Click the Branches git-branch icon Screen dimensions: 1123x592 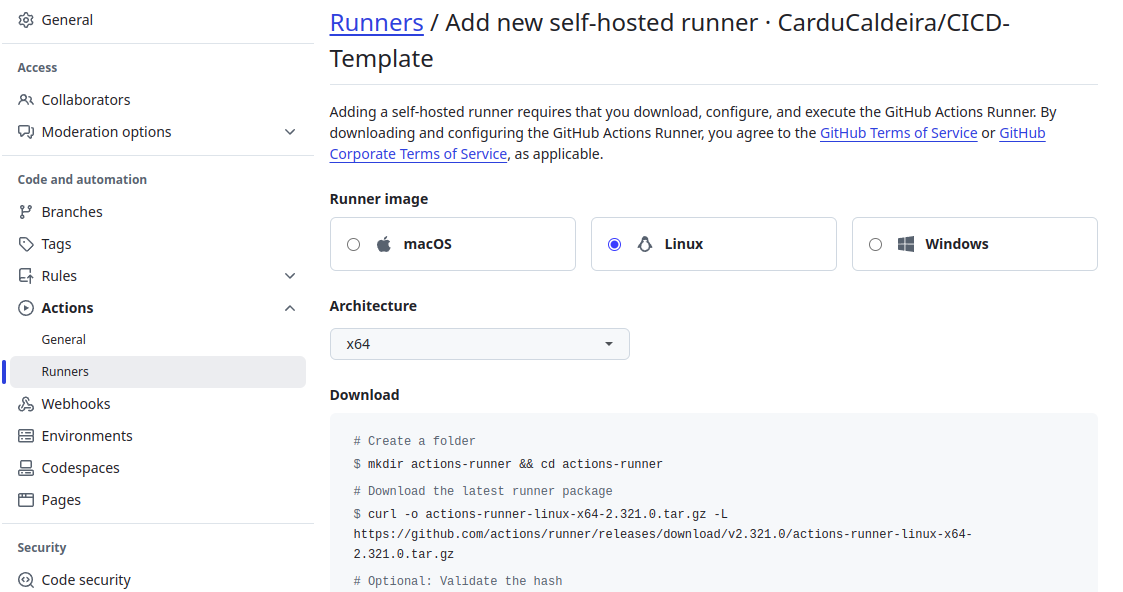26,212
